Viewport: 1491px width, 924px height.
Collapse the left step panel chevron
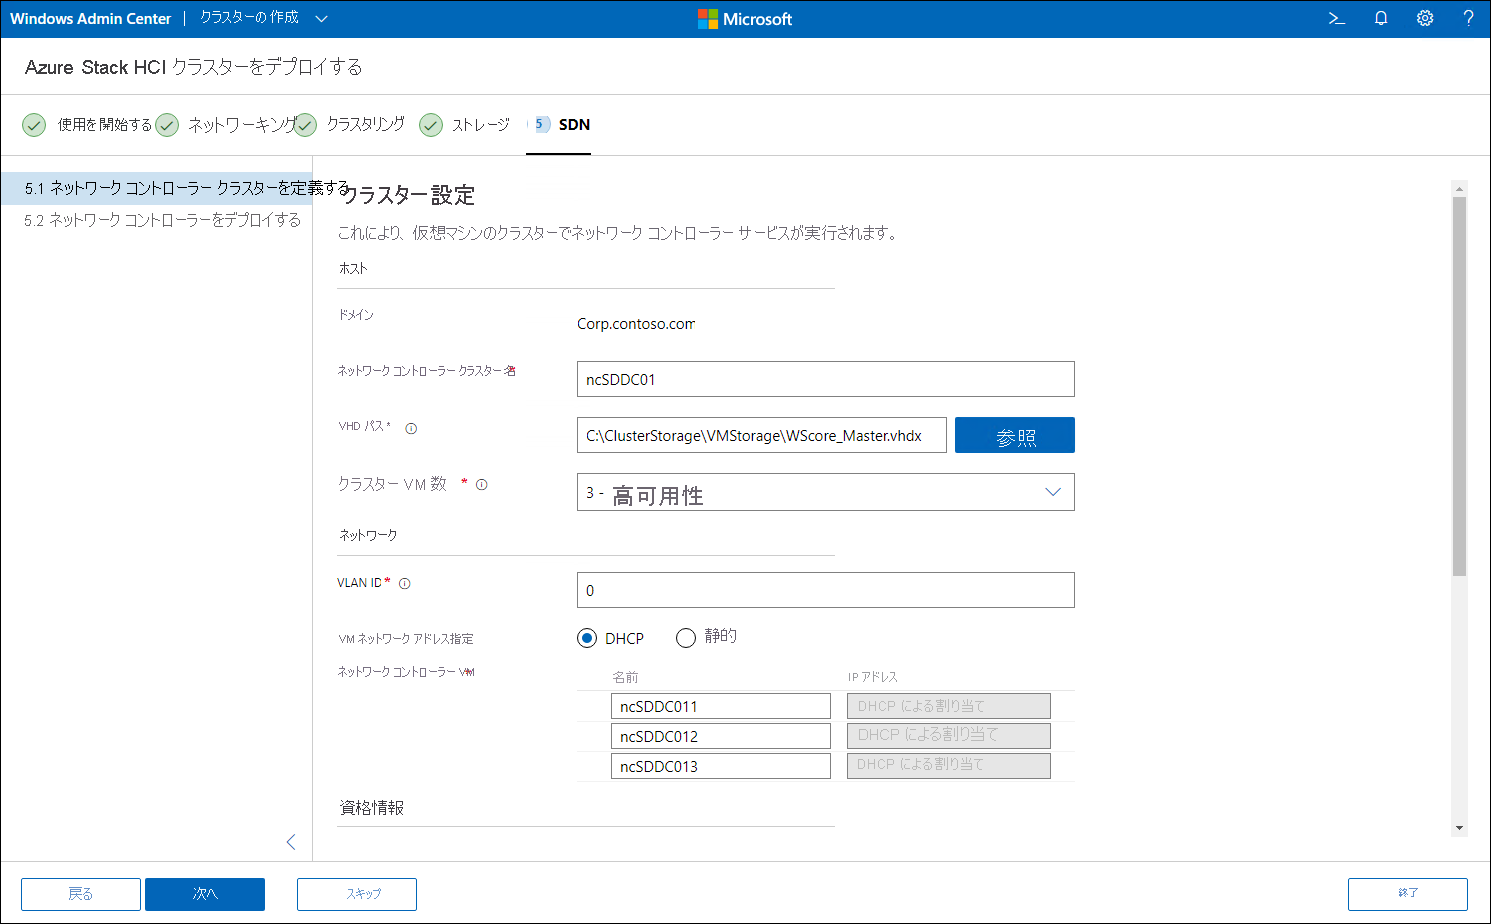pyautogui.click(x=291, y=842)
